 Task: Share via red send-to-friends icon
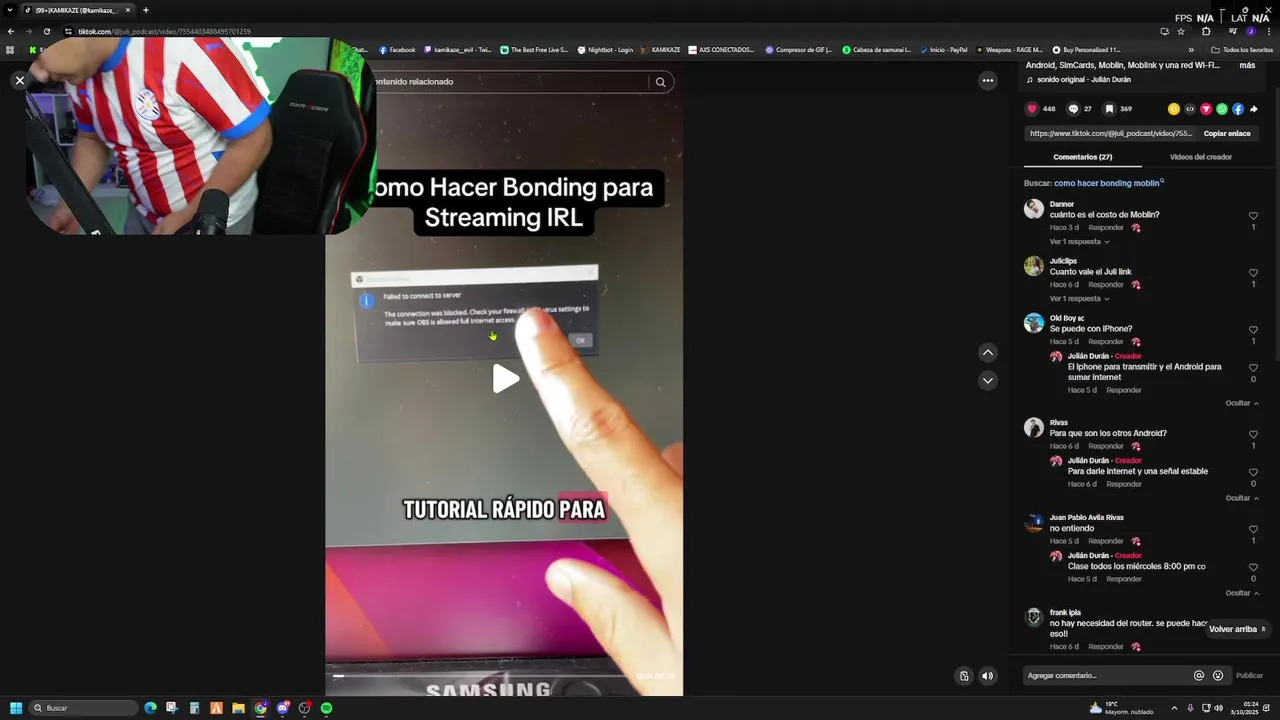(1206, 109)
